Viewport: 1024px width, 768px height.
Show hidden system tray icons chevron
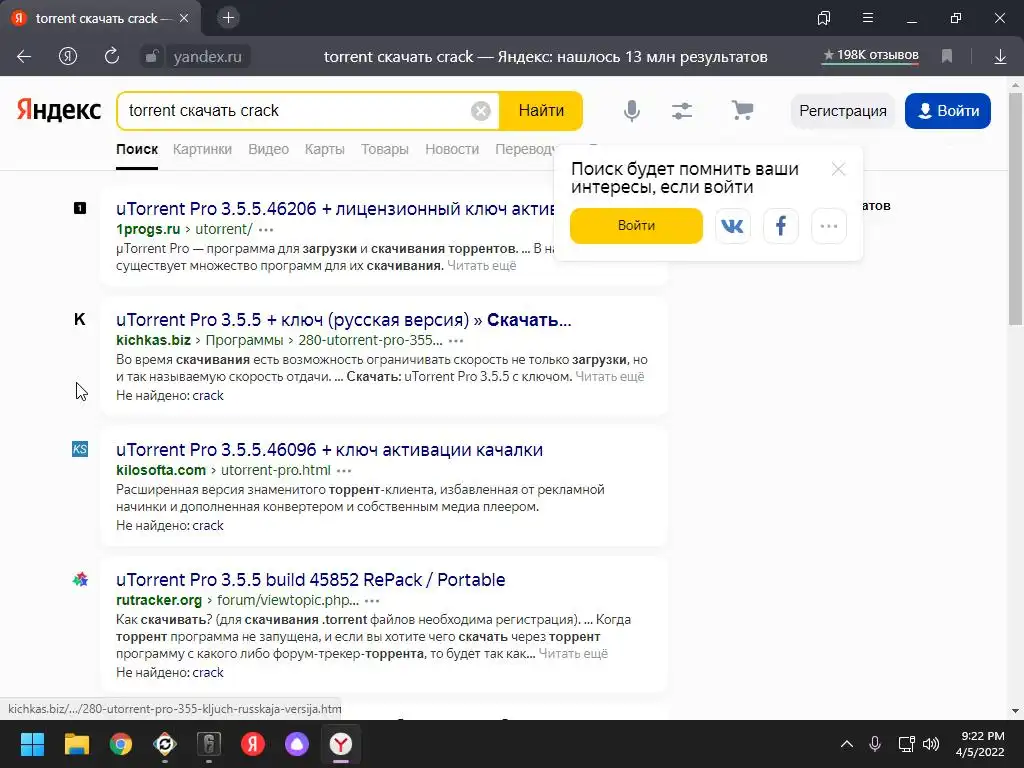coord(846,744)
